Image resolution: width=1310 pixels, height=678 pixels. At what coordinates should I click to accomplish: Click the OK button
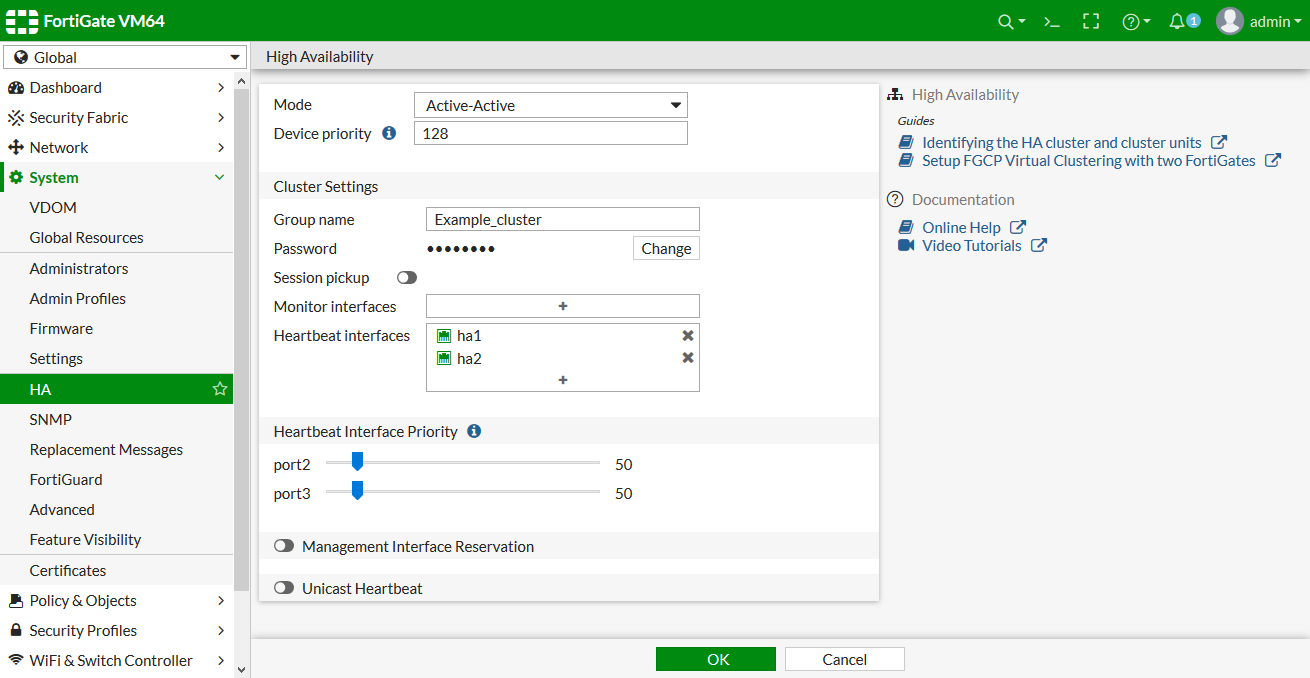(715, 659)
